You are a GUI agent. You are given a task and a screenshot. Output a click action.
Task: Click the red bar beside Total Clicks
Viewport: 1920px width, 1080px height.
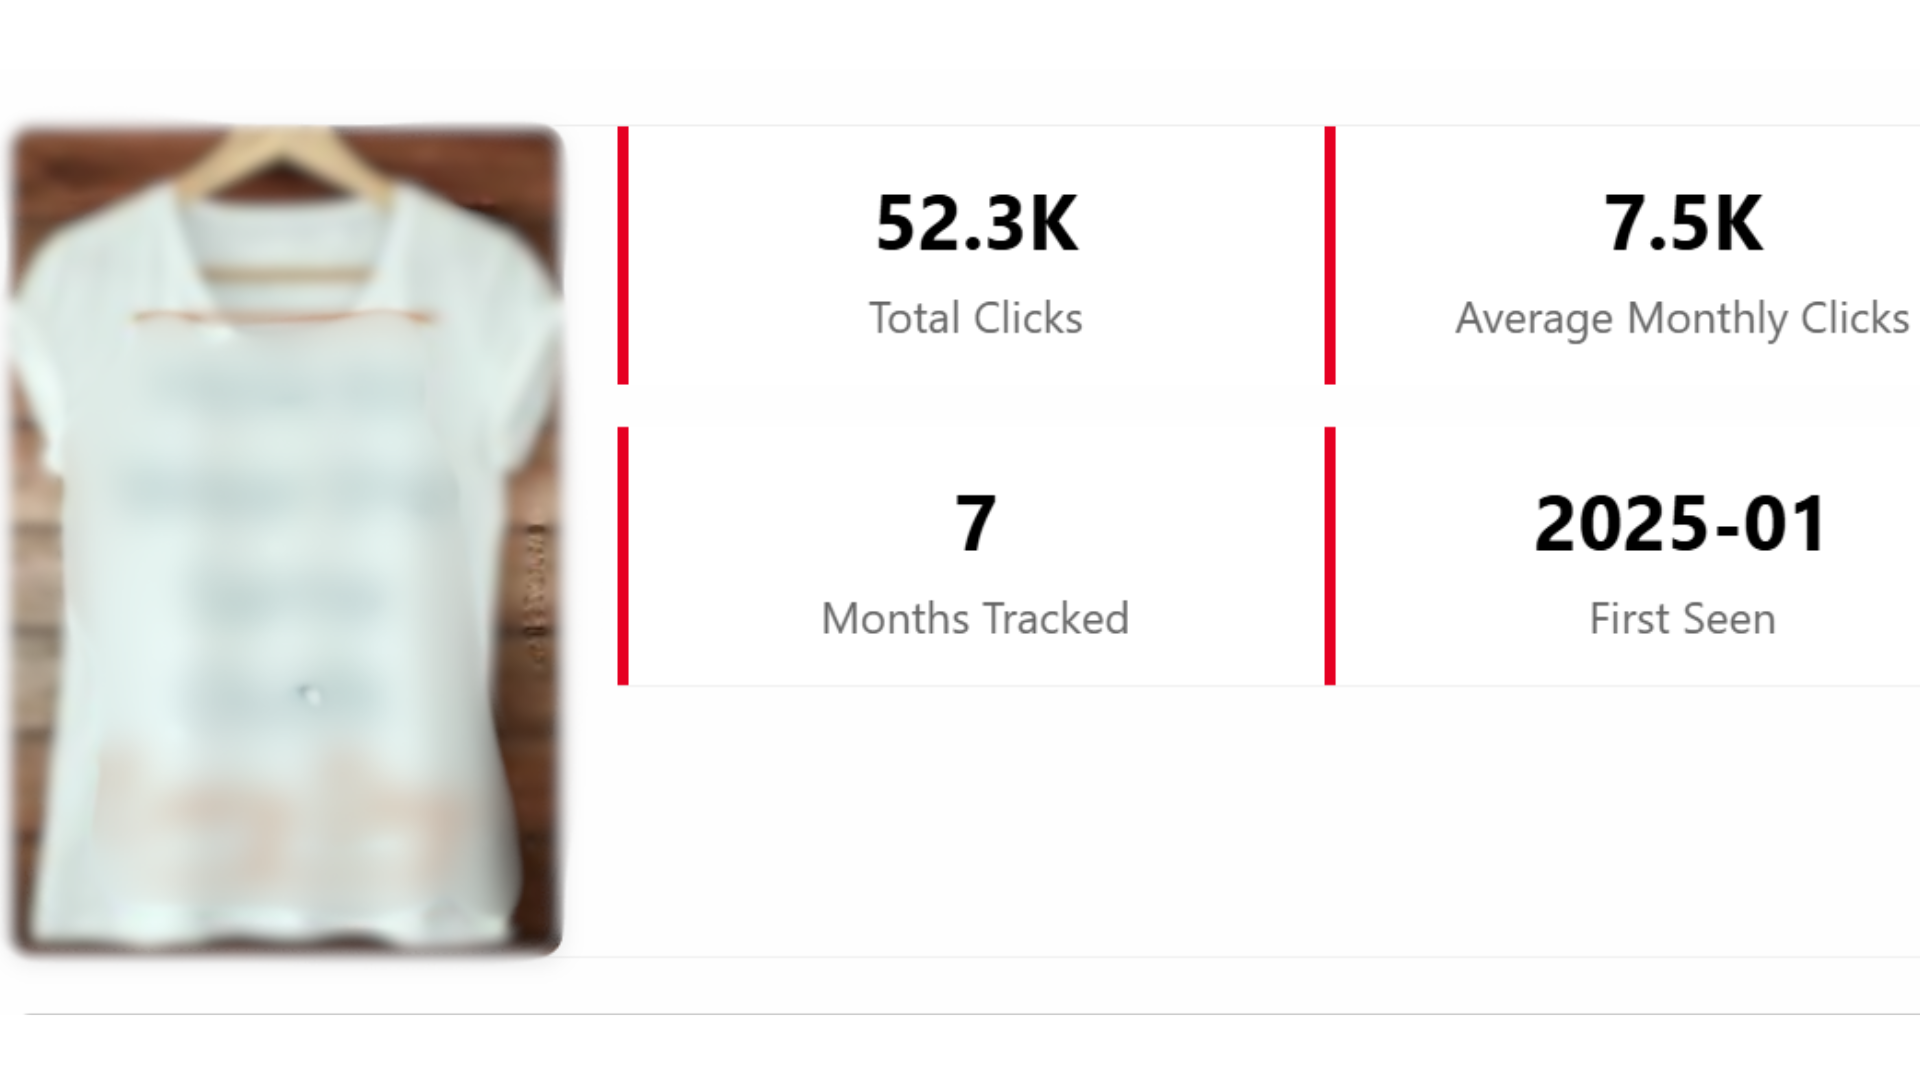click(x=623, y=255)
